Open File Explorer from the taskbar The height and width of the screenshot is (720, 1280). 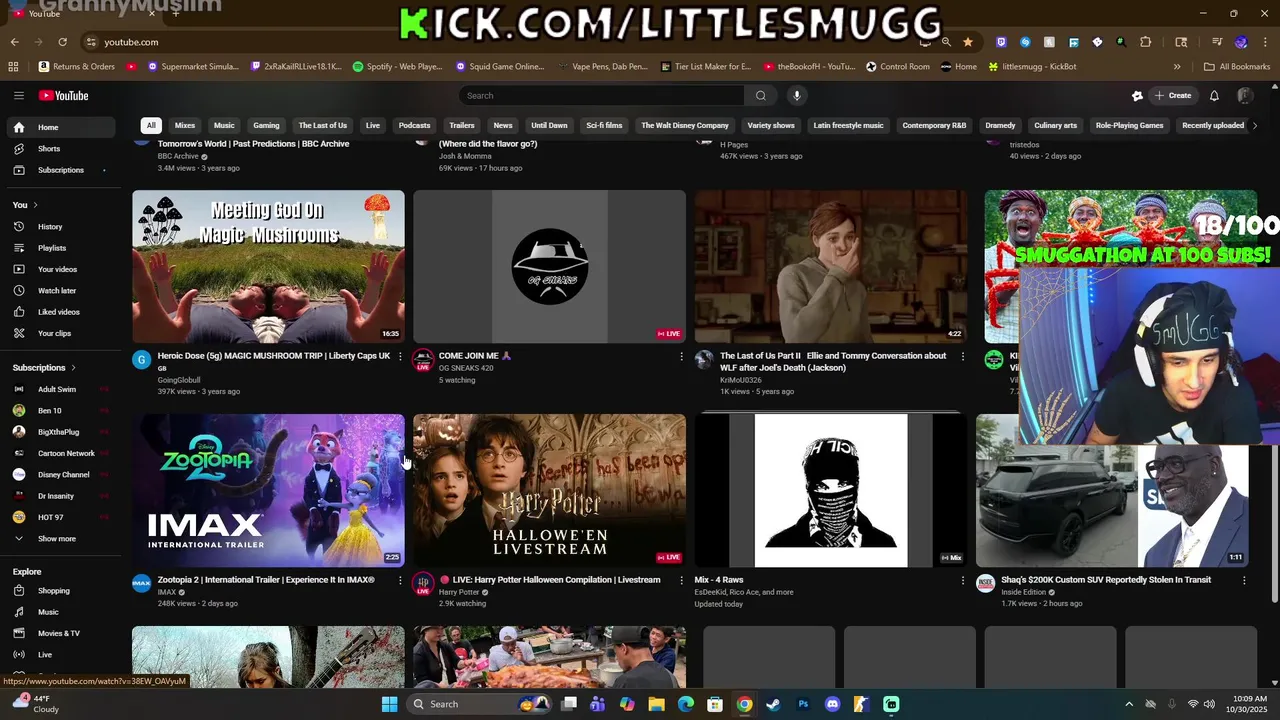(656, 704)
